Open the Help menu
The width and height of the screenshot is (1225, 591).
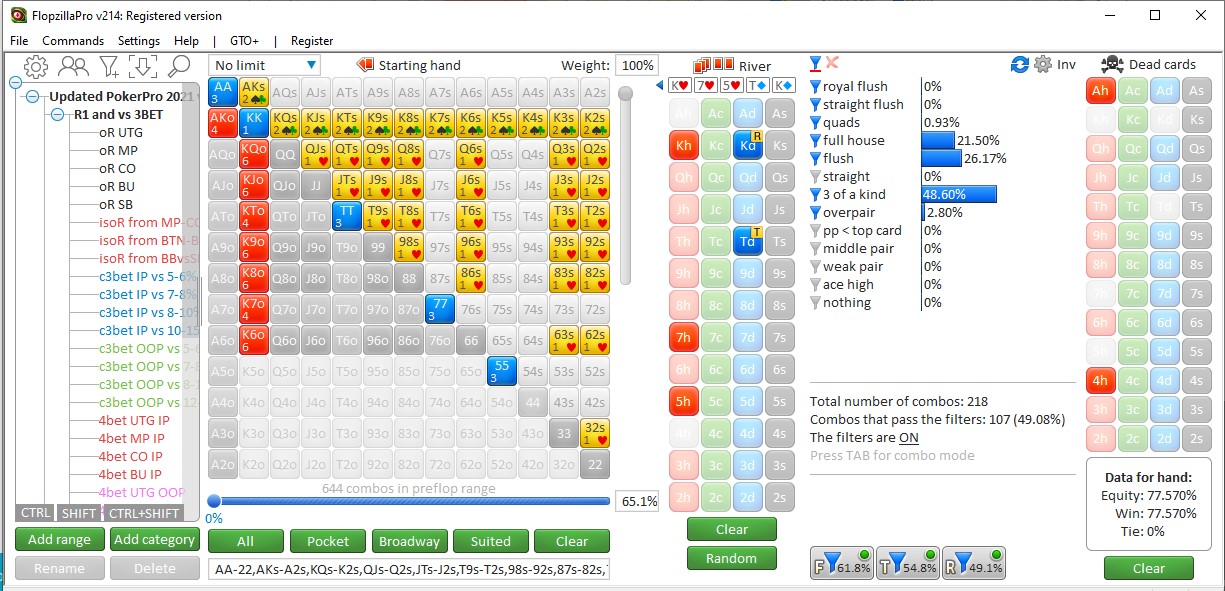186,41
